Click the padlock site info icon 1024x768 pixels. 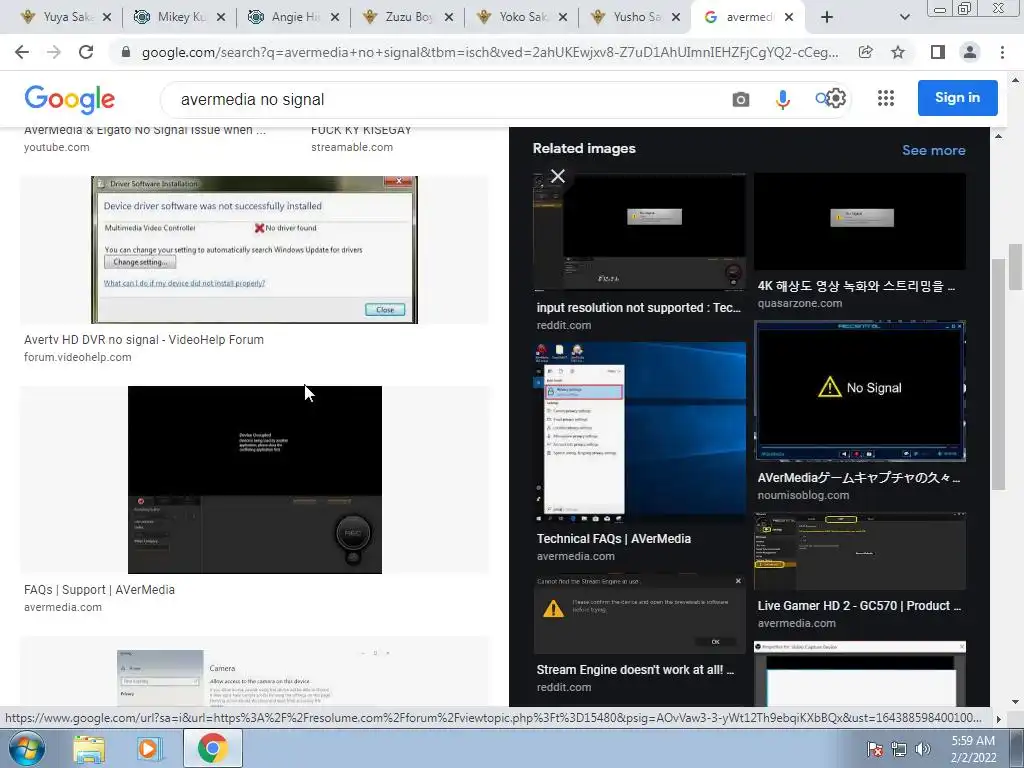click(x=126, y=52)
